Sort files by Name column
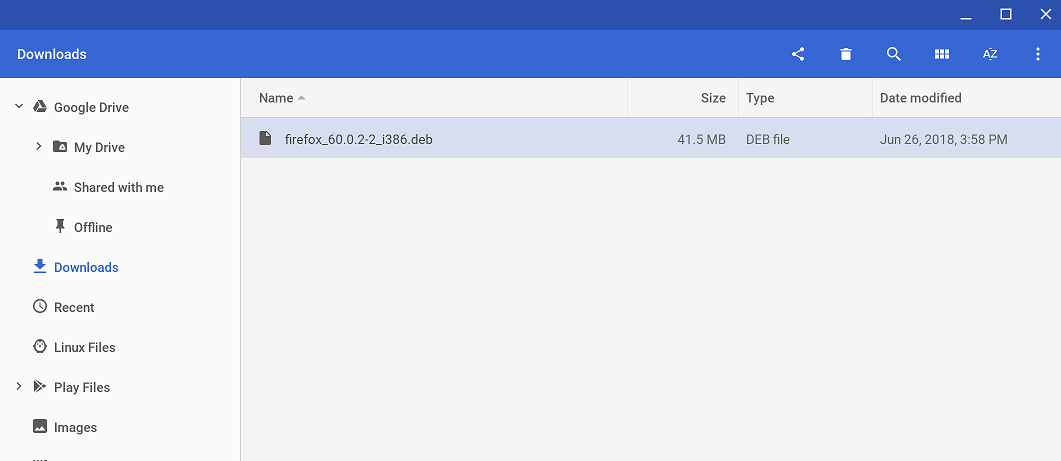 pos(276,98)
